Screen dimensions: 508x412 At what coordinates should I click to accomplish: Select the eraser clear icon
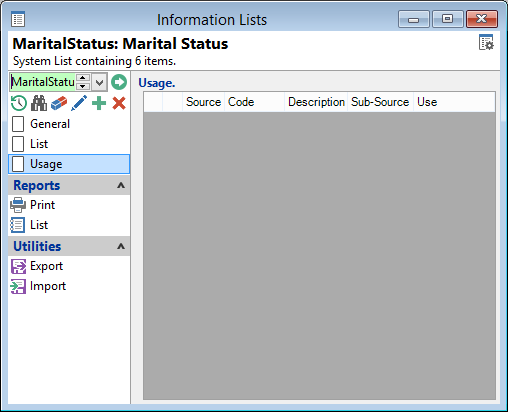point(59,103)
